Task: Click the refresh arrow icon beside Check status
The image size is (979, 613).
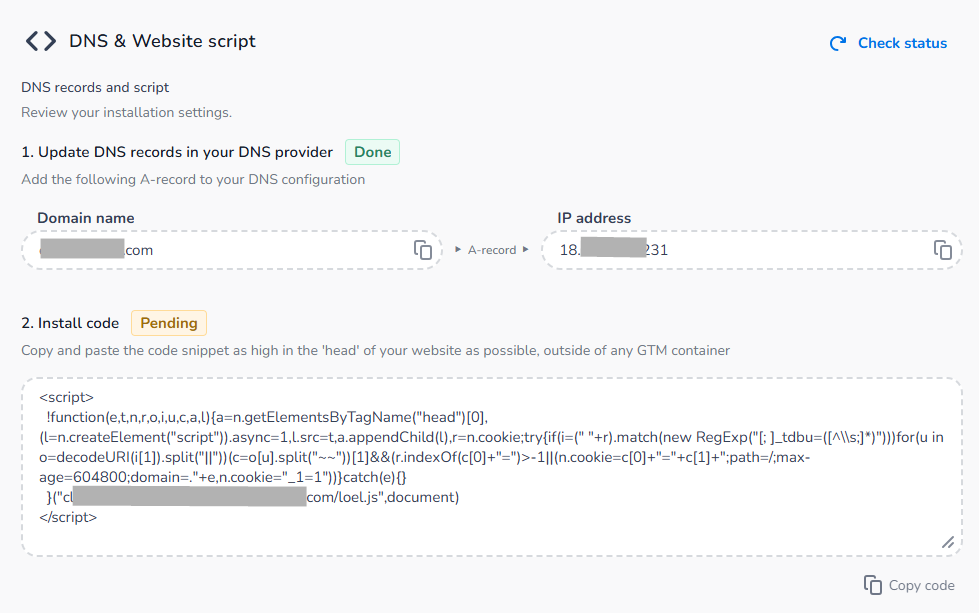Action: click(838, 43)
